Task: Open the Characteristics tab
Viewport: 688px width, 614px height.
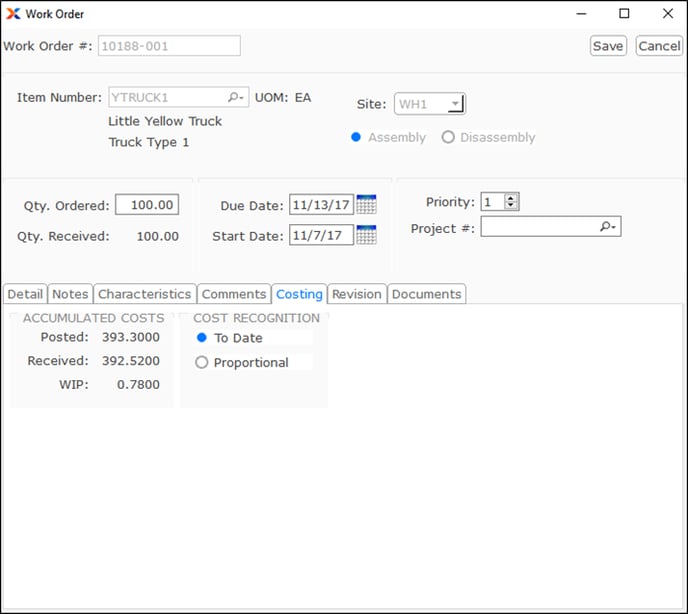Action: click(144, 294)
